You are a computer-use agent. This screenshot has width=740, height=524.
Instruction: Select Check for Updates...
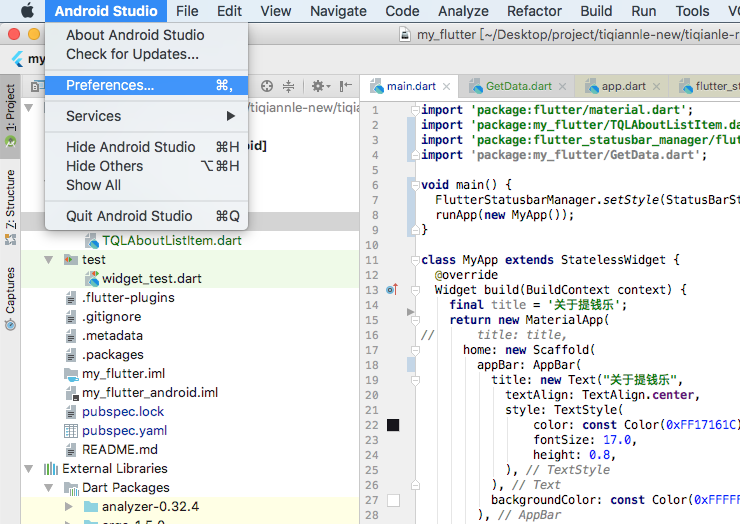146,54
